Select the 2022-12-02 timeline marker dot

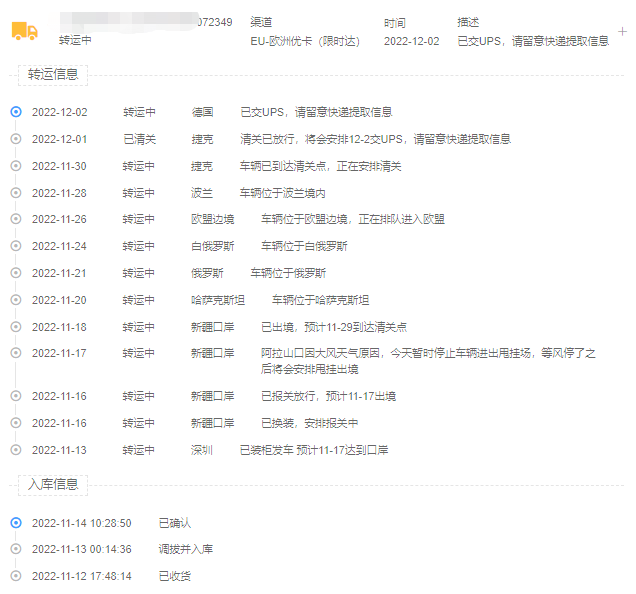pyautogui.click(x=16, y=112)
